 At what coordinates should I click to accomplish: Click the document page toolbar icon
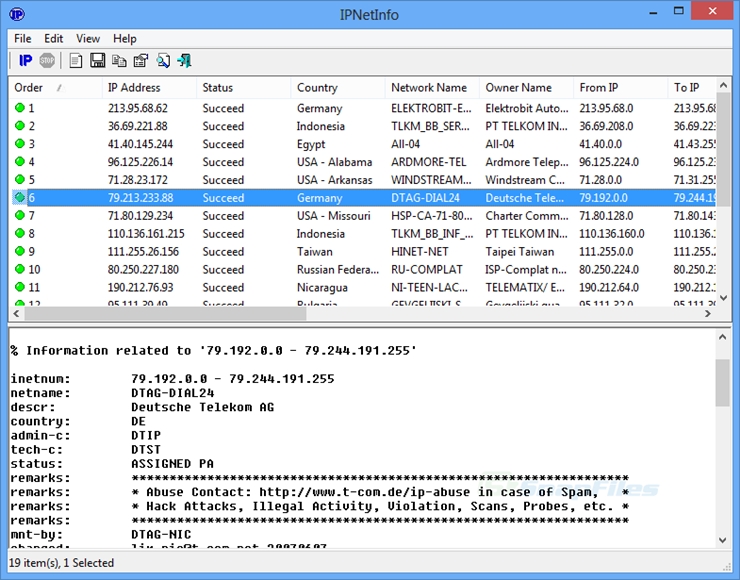click(76, 60)
